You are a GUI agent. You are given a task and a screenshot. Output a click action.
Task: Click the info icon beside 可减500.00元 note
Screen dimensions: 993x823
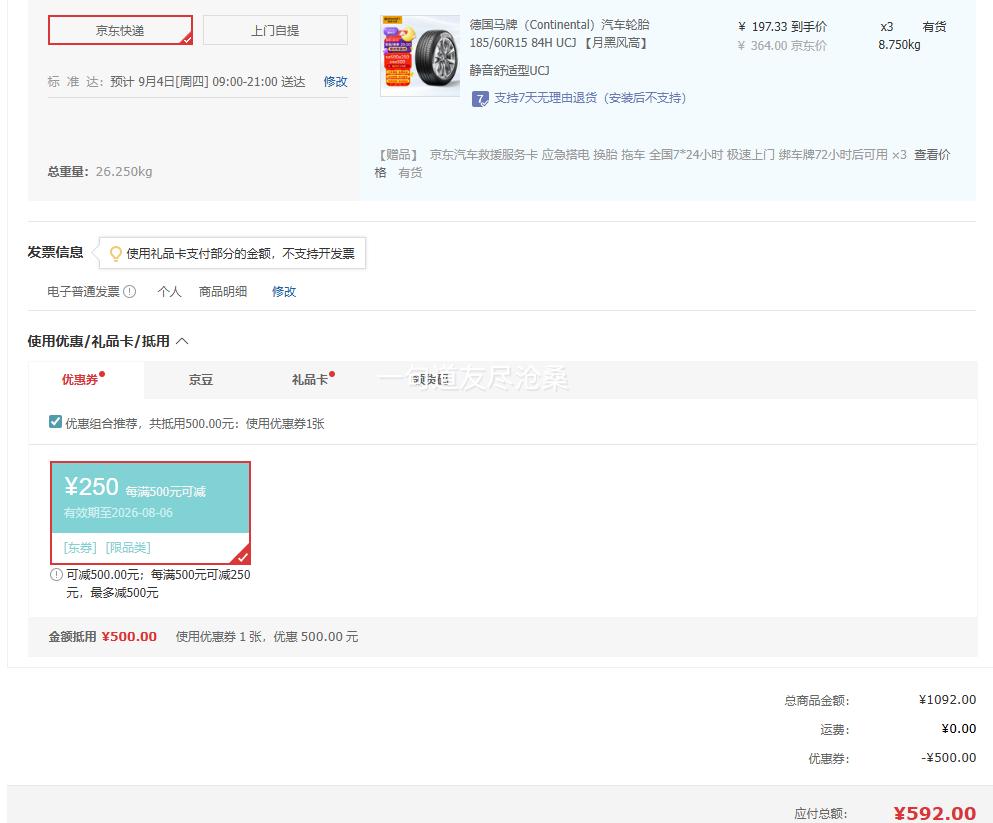point(56,575)
